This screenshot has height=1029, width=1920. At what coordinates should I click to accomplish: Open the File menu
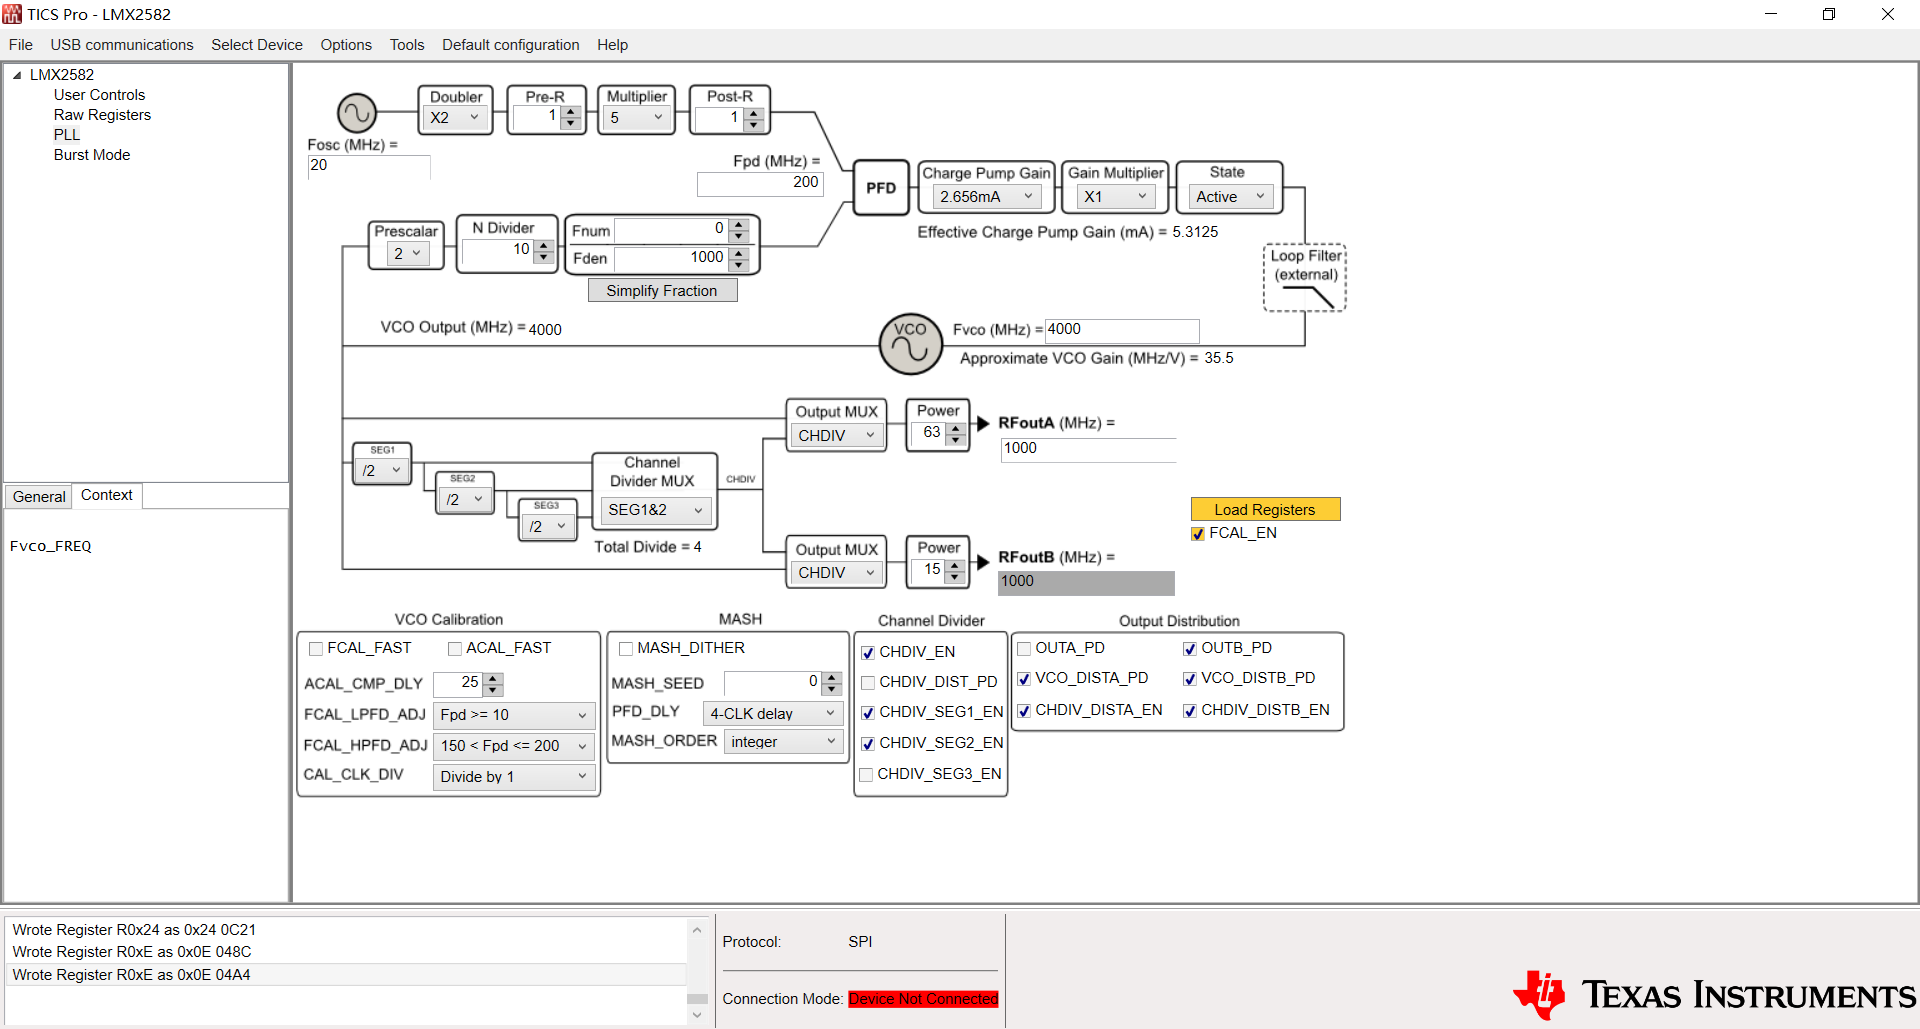pos(21,45)
